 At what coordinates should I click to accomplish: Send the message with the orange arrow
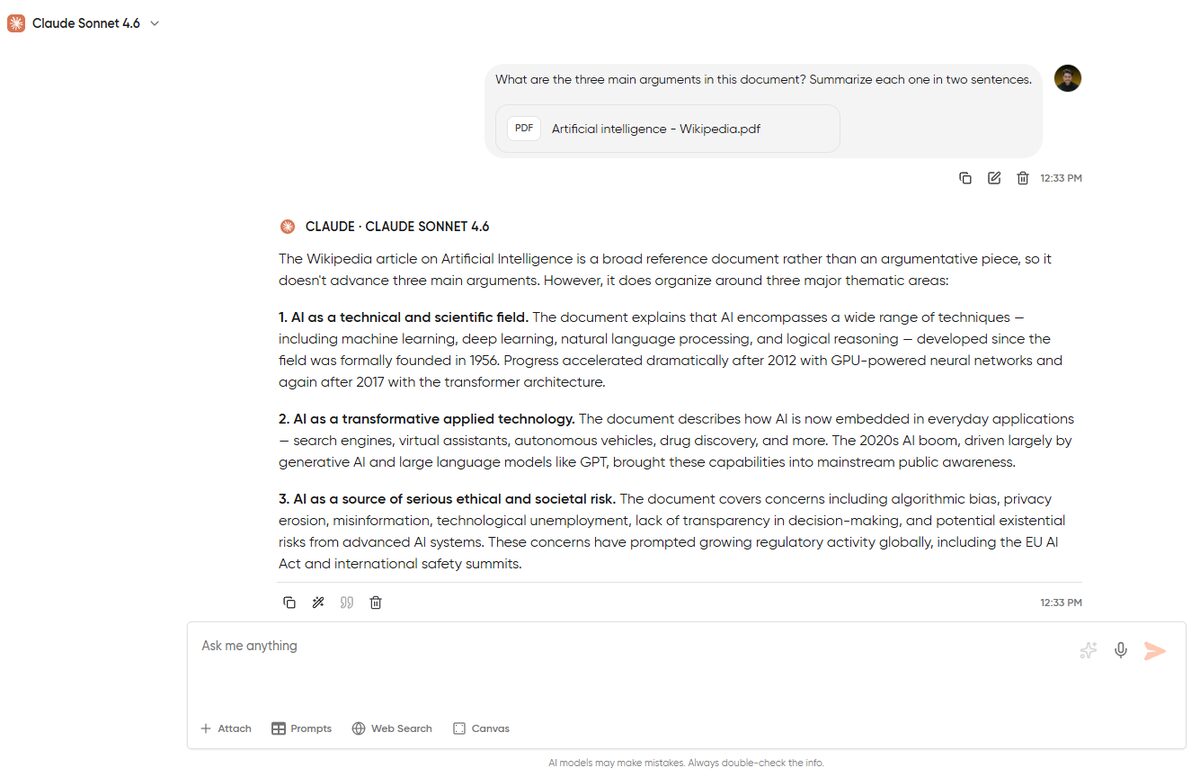1156,650
